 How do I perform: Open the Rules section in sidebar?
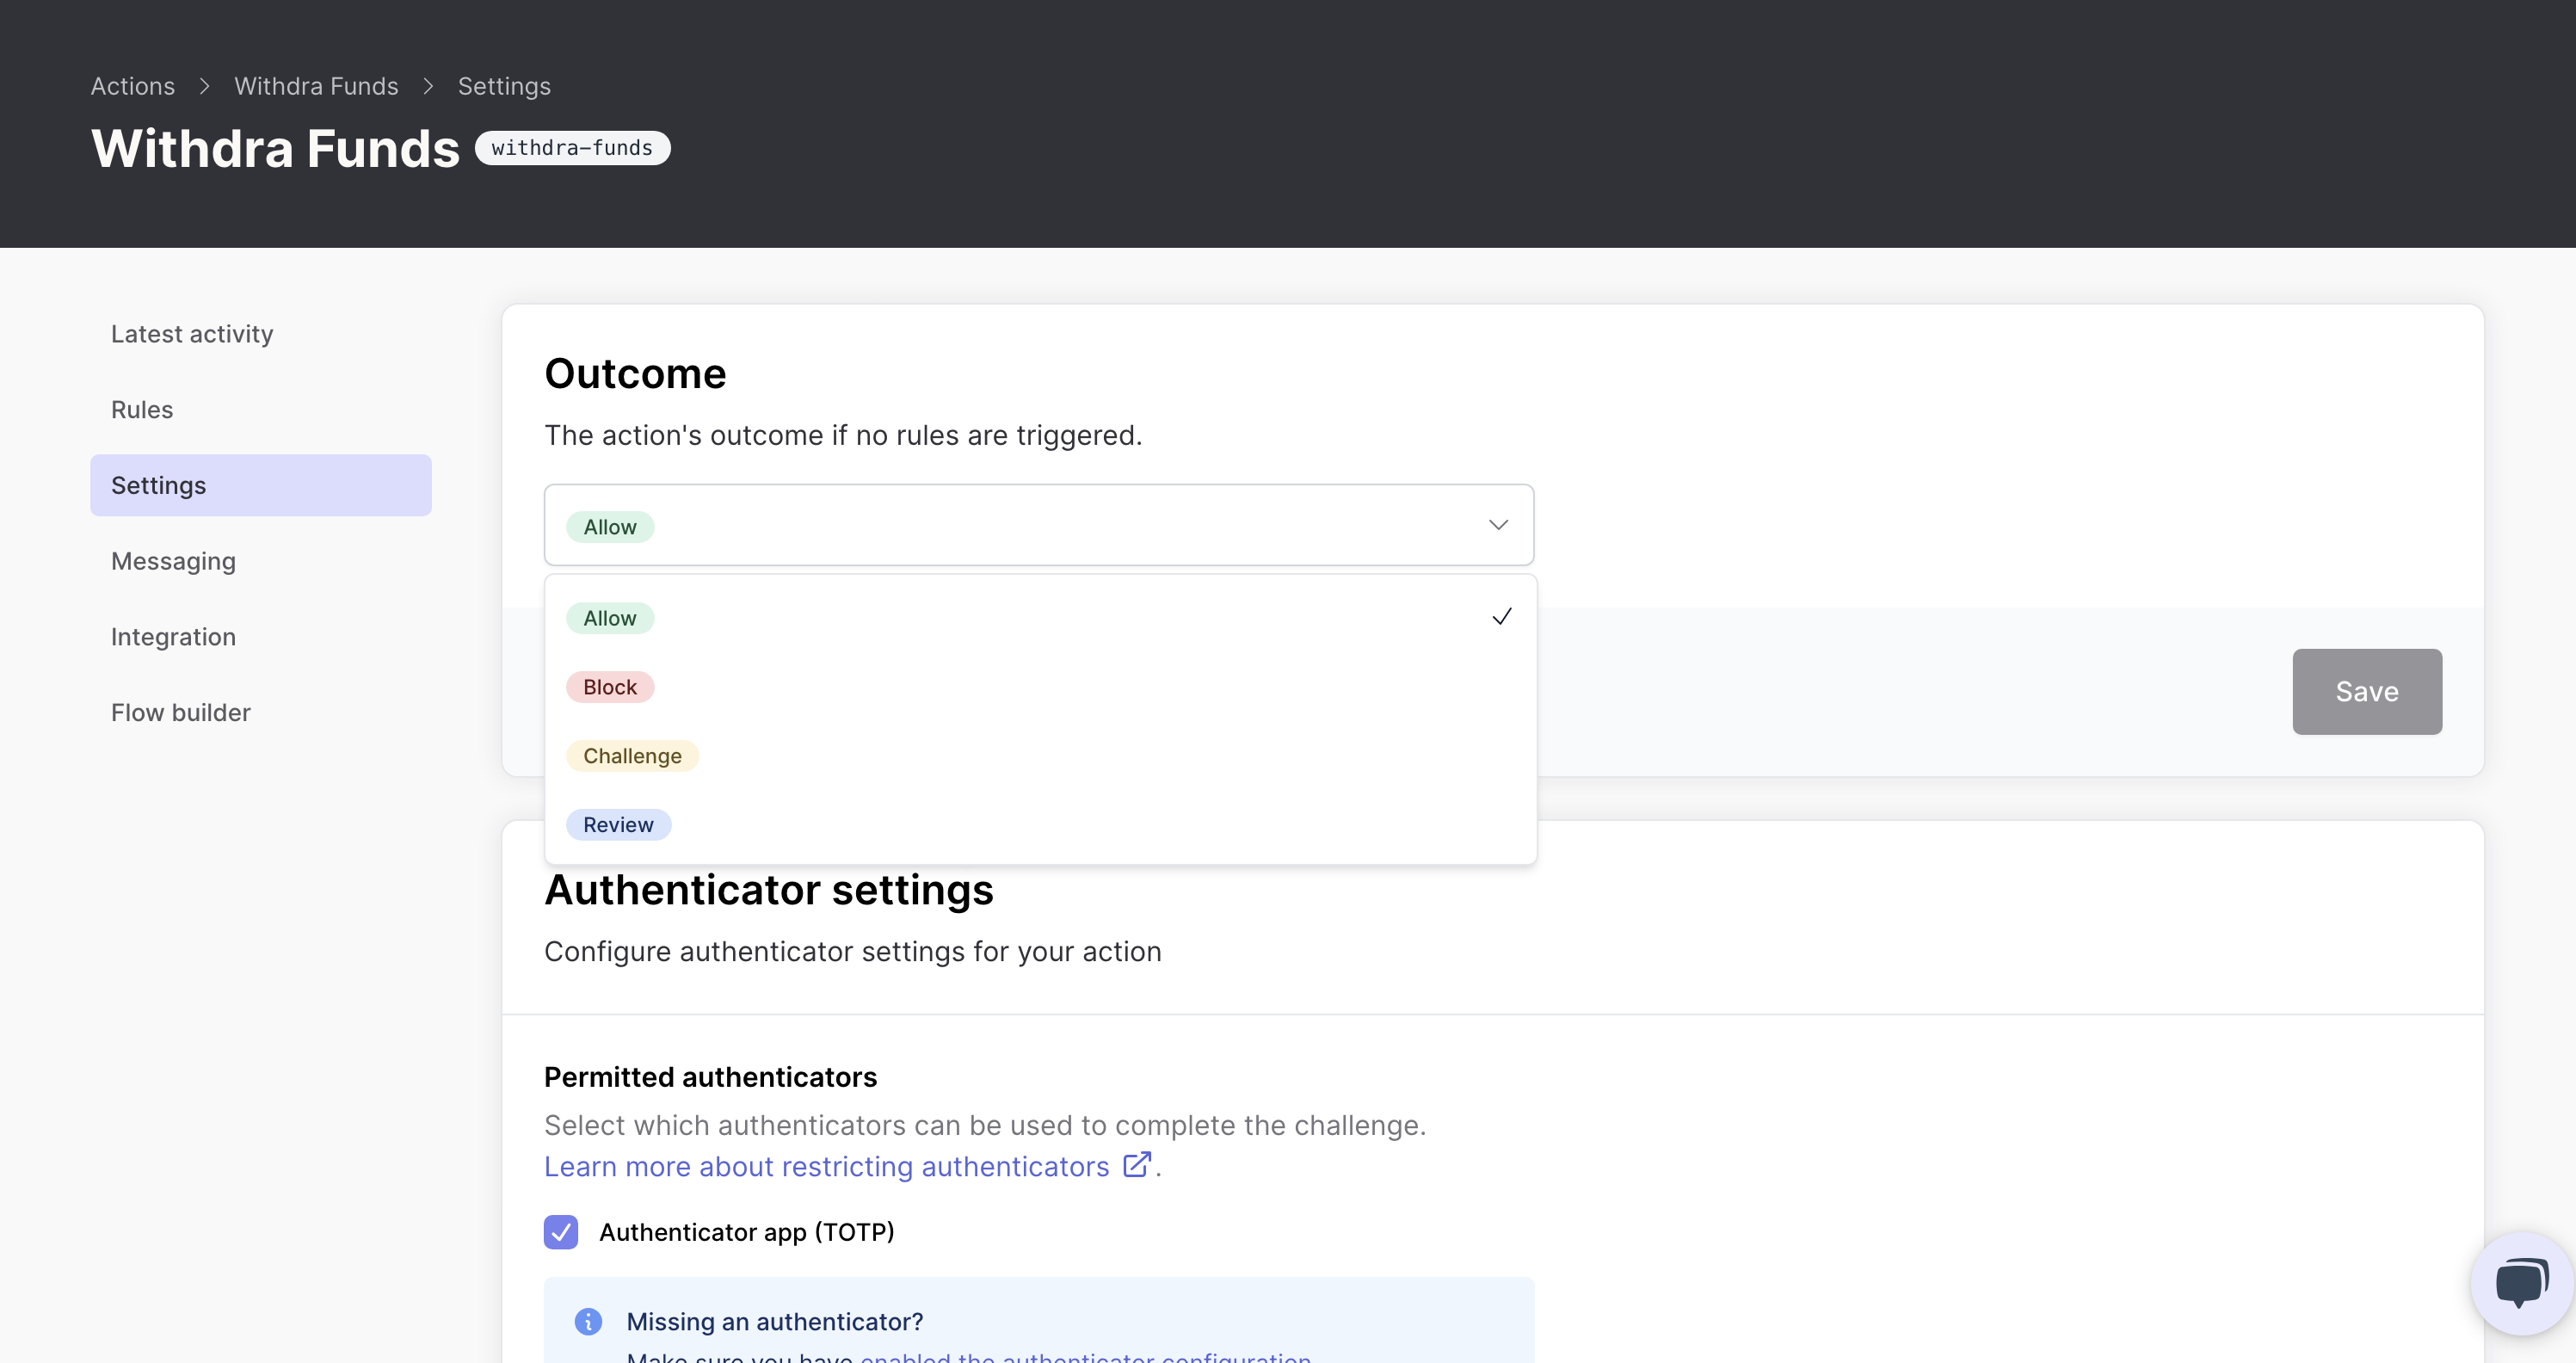(142, 410)
